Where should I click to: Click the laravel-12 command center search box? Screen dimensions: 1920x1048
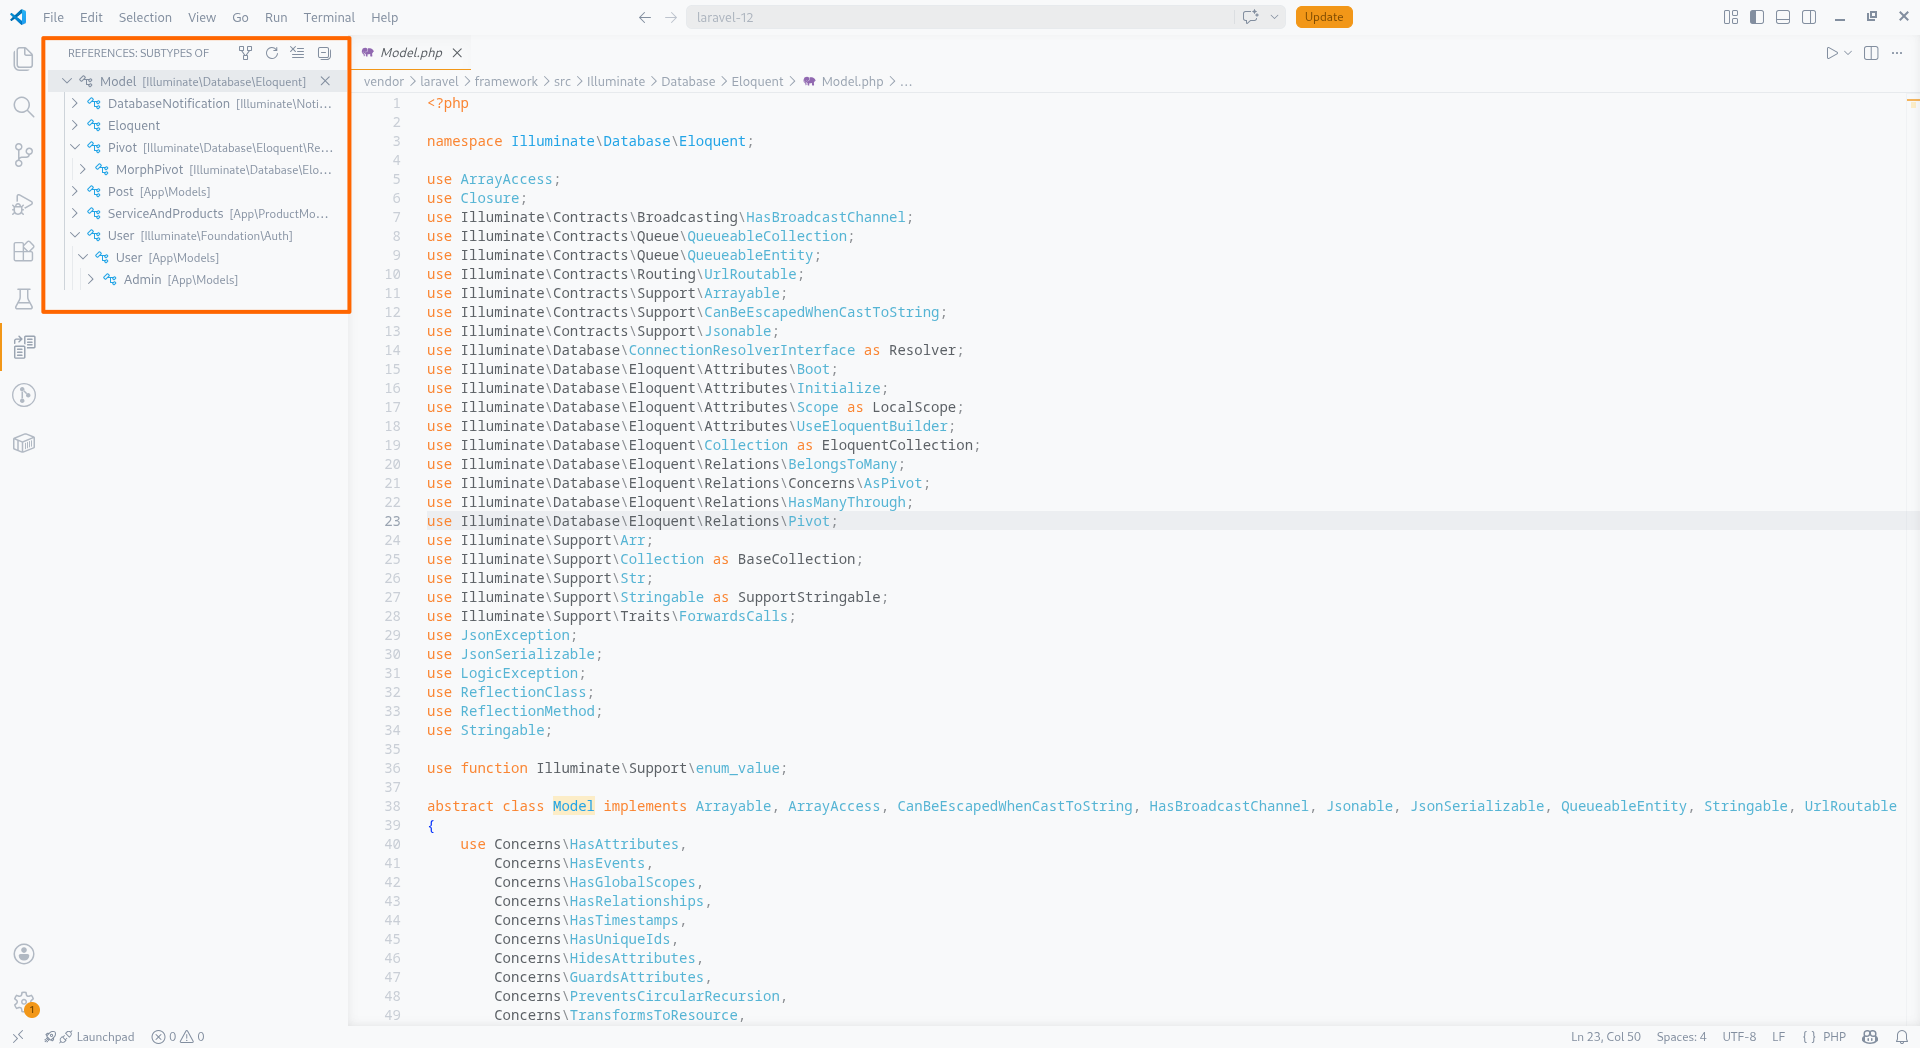[960, 17]
